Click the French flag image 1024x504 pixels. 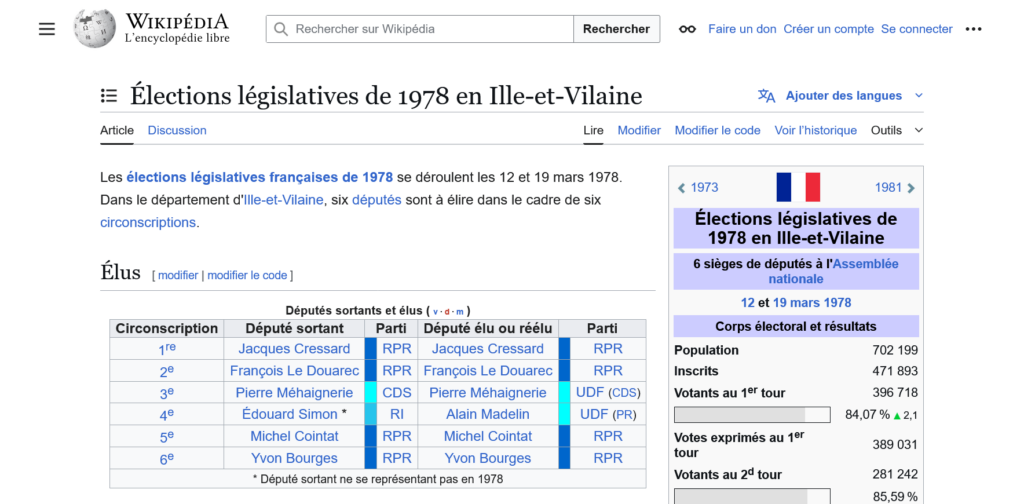point(797,187)
